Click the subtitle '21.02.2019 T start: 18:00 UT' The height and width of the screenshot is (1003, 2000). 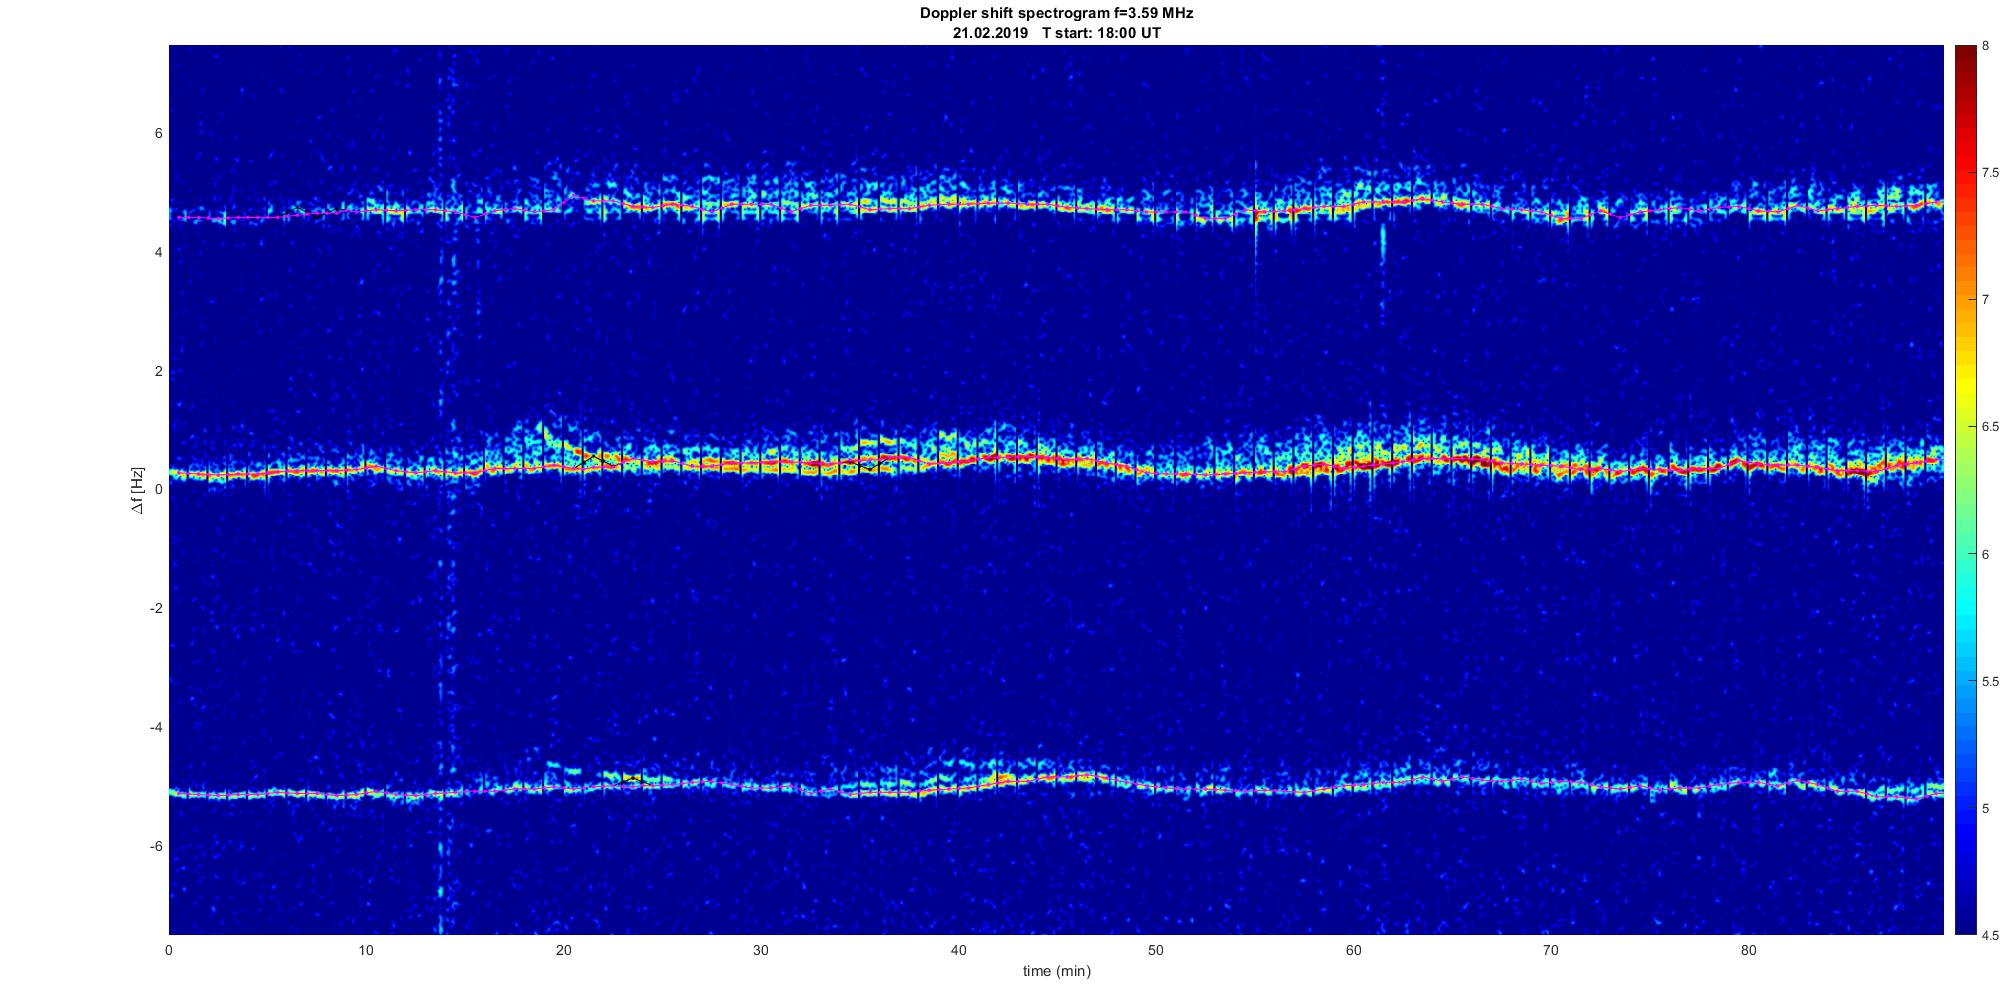coord(1056,32)
